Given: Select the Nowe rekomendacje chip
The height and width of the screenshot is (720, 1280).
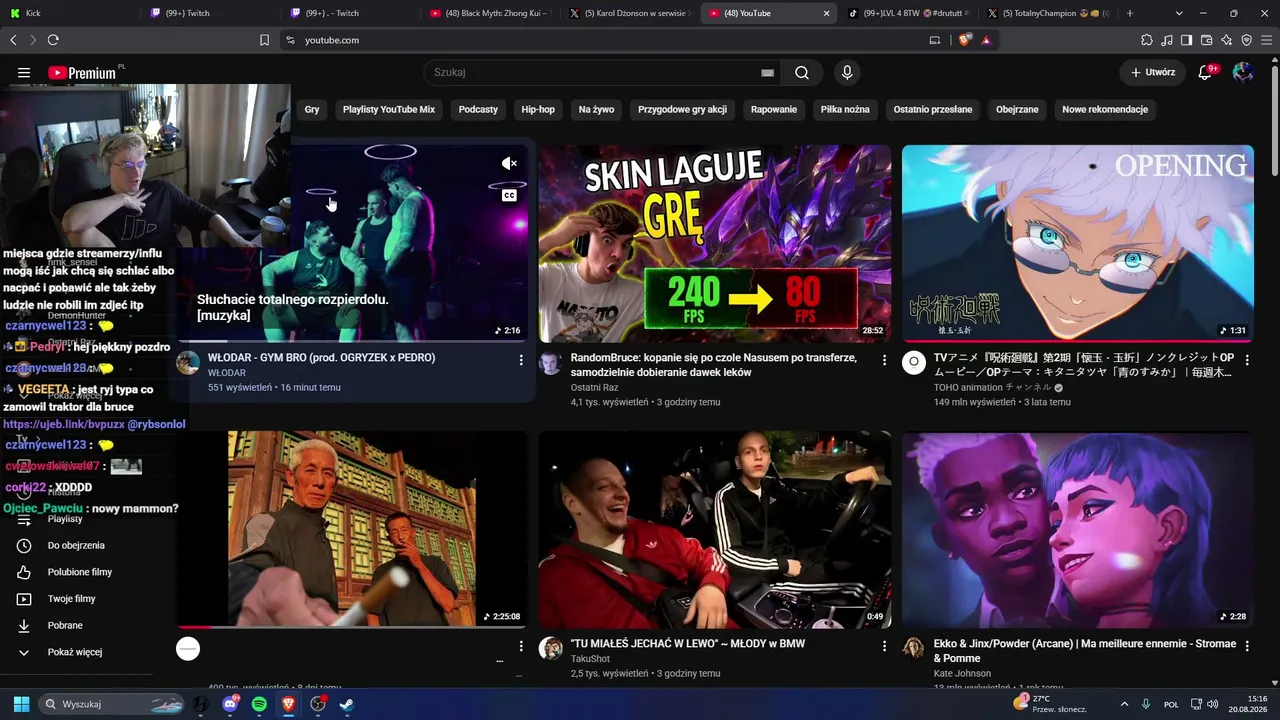Looking at the screenshot, I should [1105, 109].
